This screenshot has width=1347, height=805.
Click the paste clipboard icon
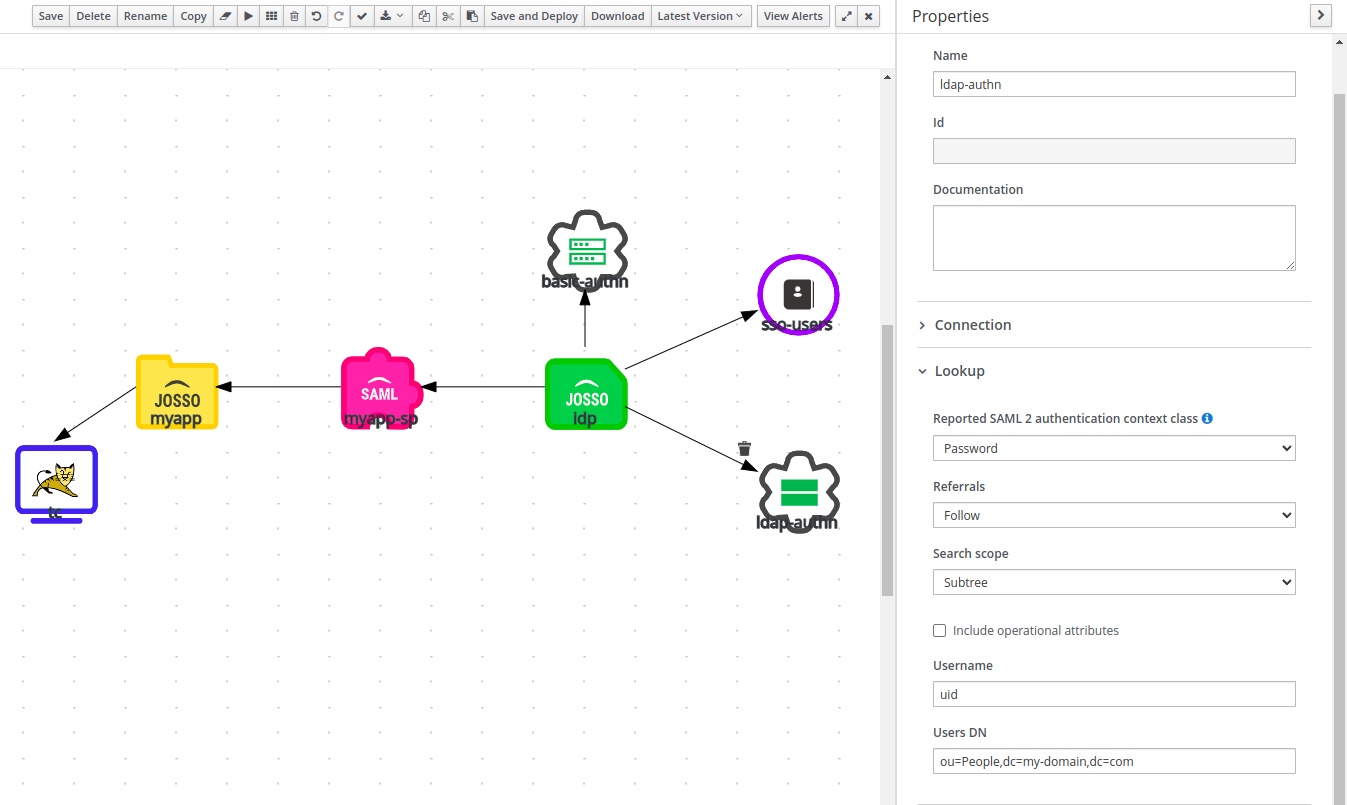(x=472, y=16)
